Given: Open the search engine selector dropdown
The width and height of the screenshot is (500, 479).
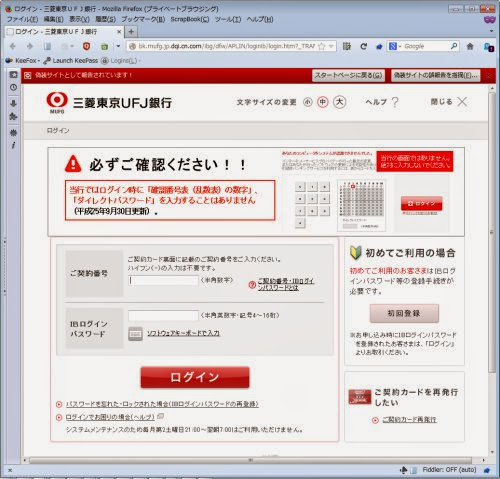Looking at the screenshot, I should coord(395,46).
